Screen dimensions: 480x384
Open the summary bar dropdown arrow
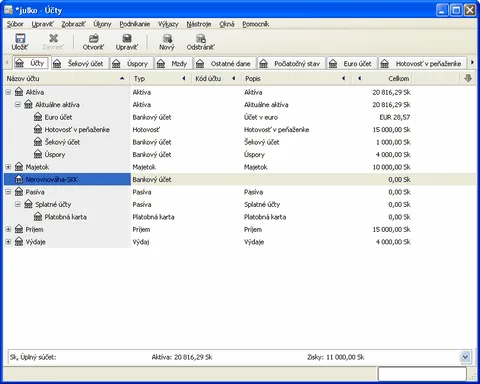[465, 357]
